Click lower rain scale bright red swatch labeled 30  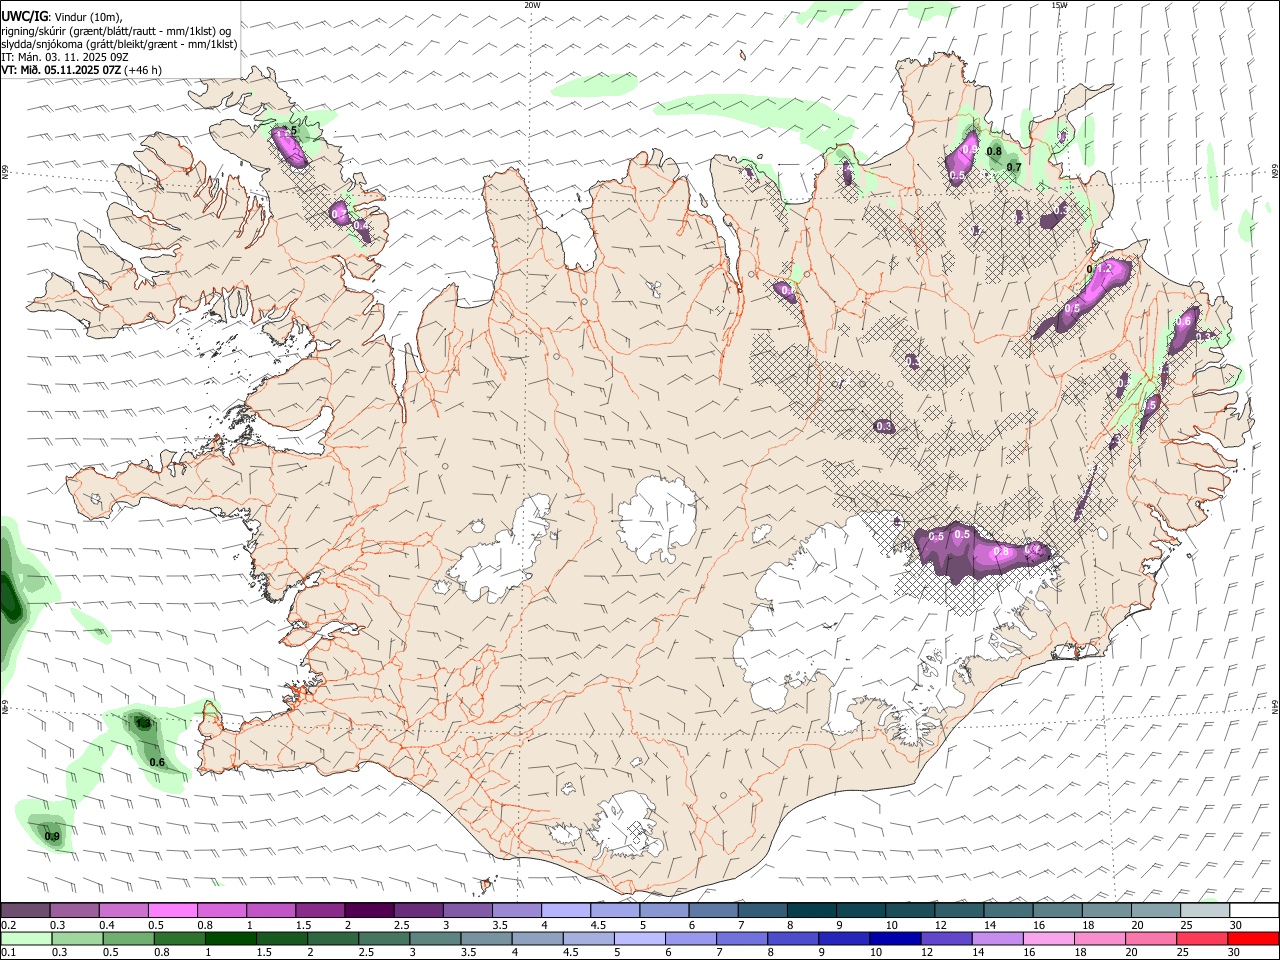tap(1253, 938)
